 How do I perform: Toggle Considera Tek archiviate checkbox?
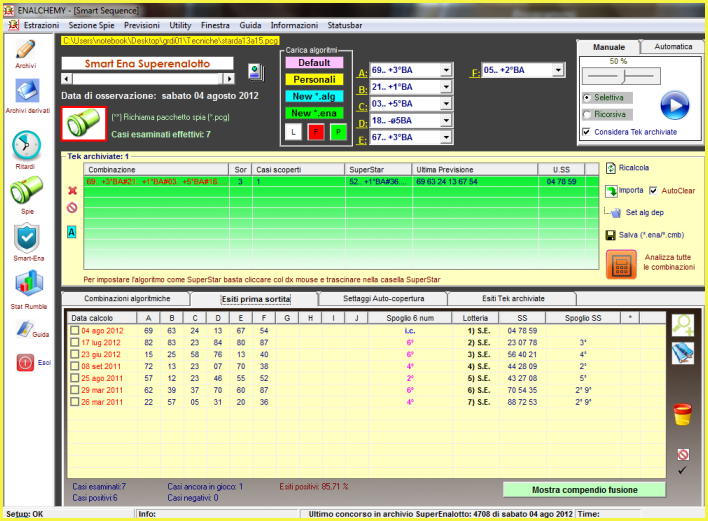tap(586, 132)
